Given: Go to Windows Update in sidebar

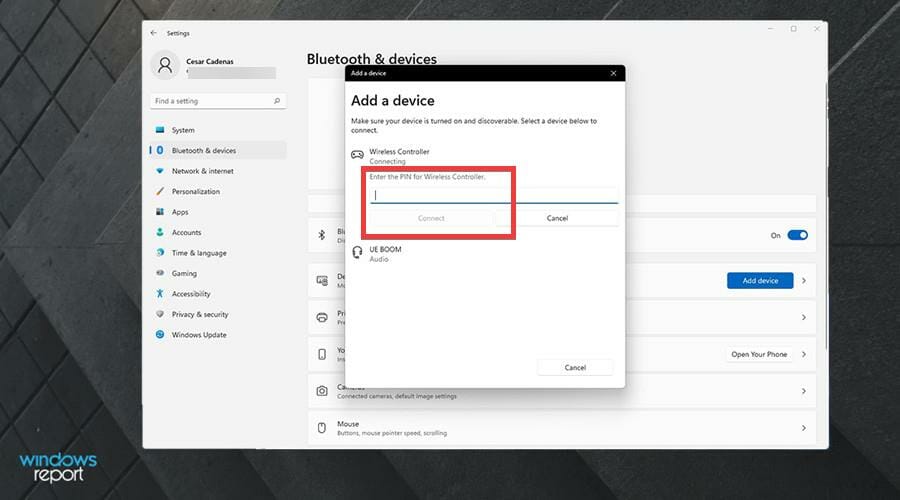Looking at the screenshot, I should pyautogui.click(x=199, y=335).
